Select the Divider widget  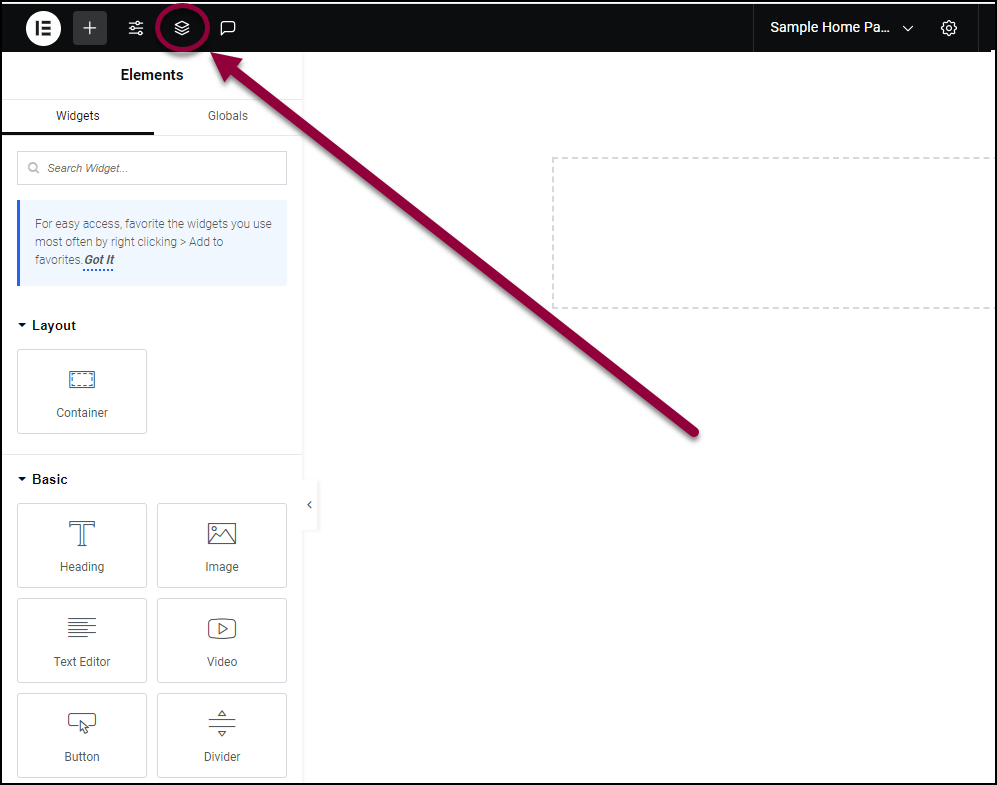click(x=222, y=735)
